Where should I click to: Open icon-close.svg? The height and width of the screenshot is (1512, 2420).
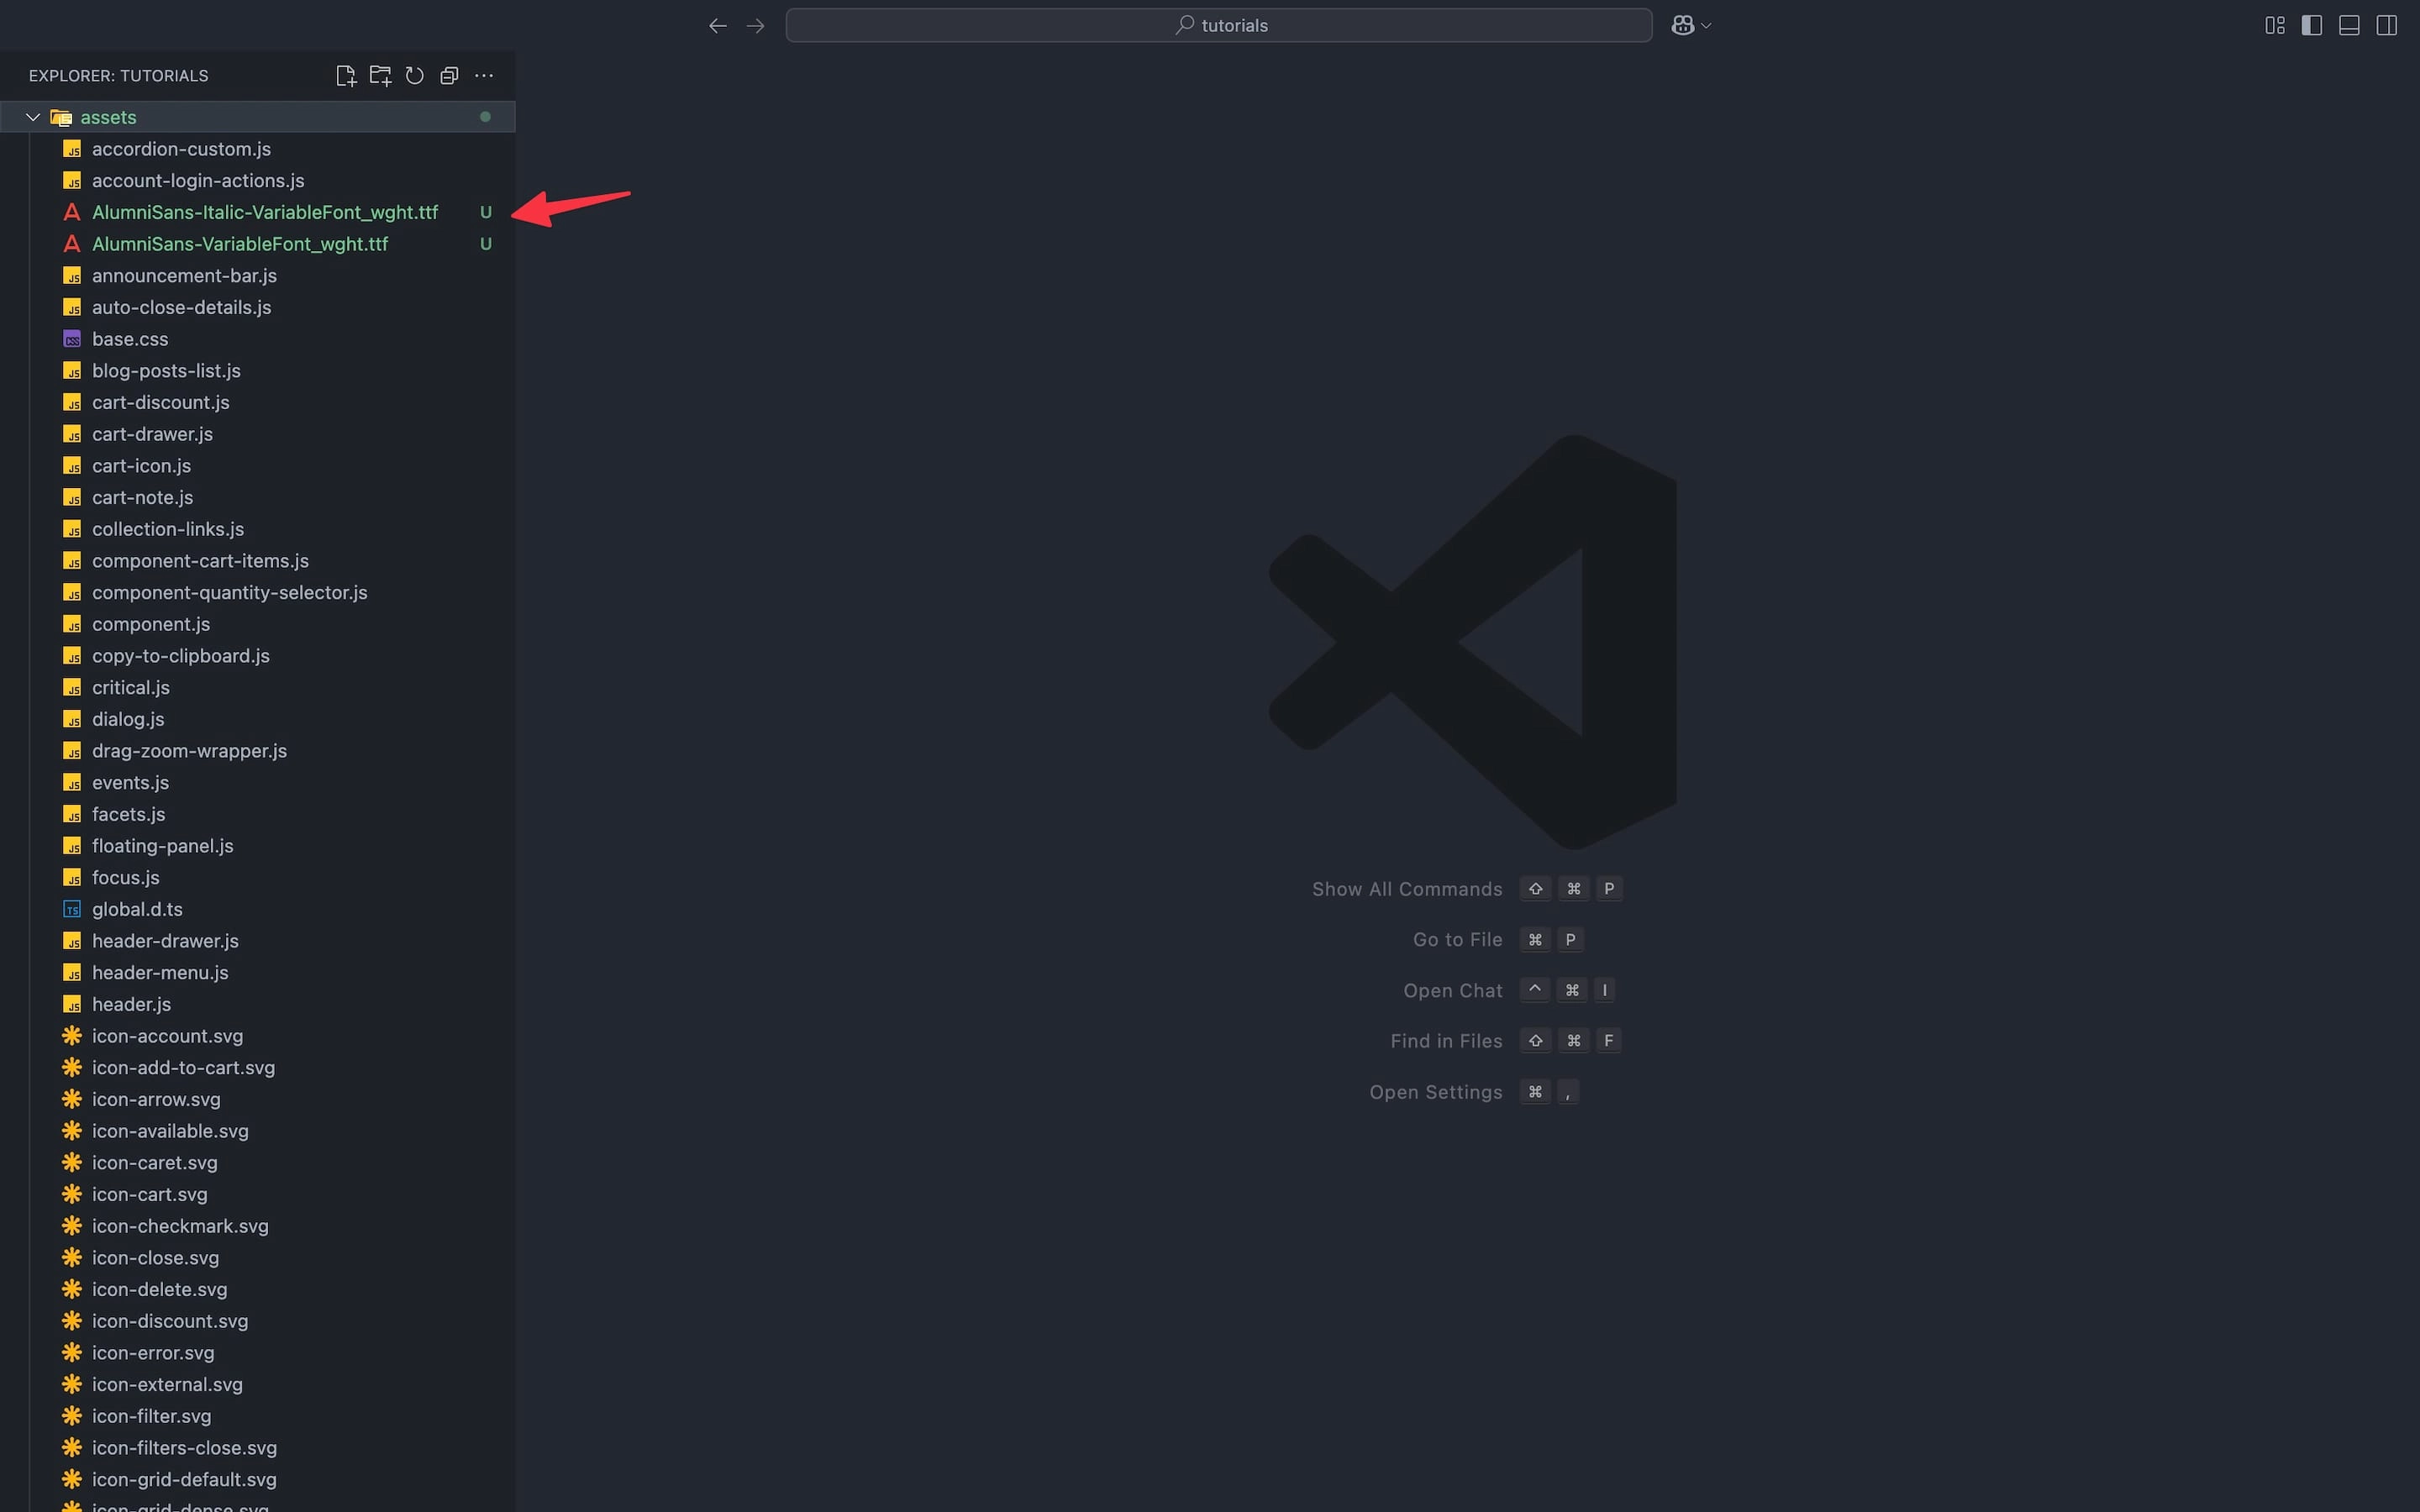point(258,1257)
